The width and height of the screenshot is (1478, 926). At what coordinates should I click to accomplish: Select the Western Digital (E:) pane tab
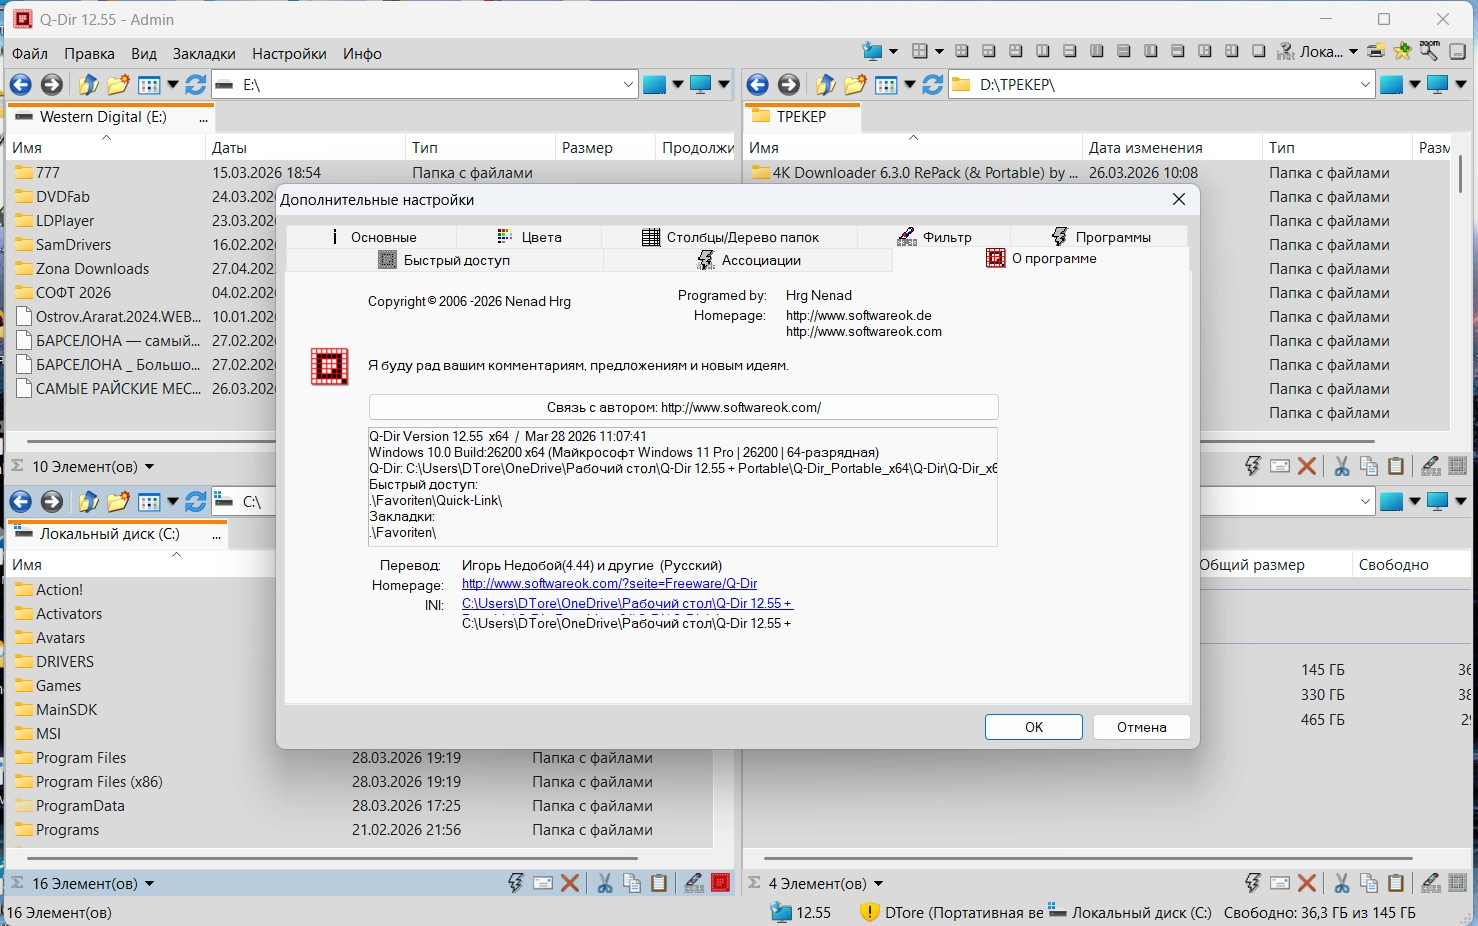click(111, 117)
